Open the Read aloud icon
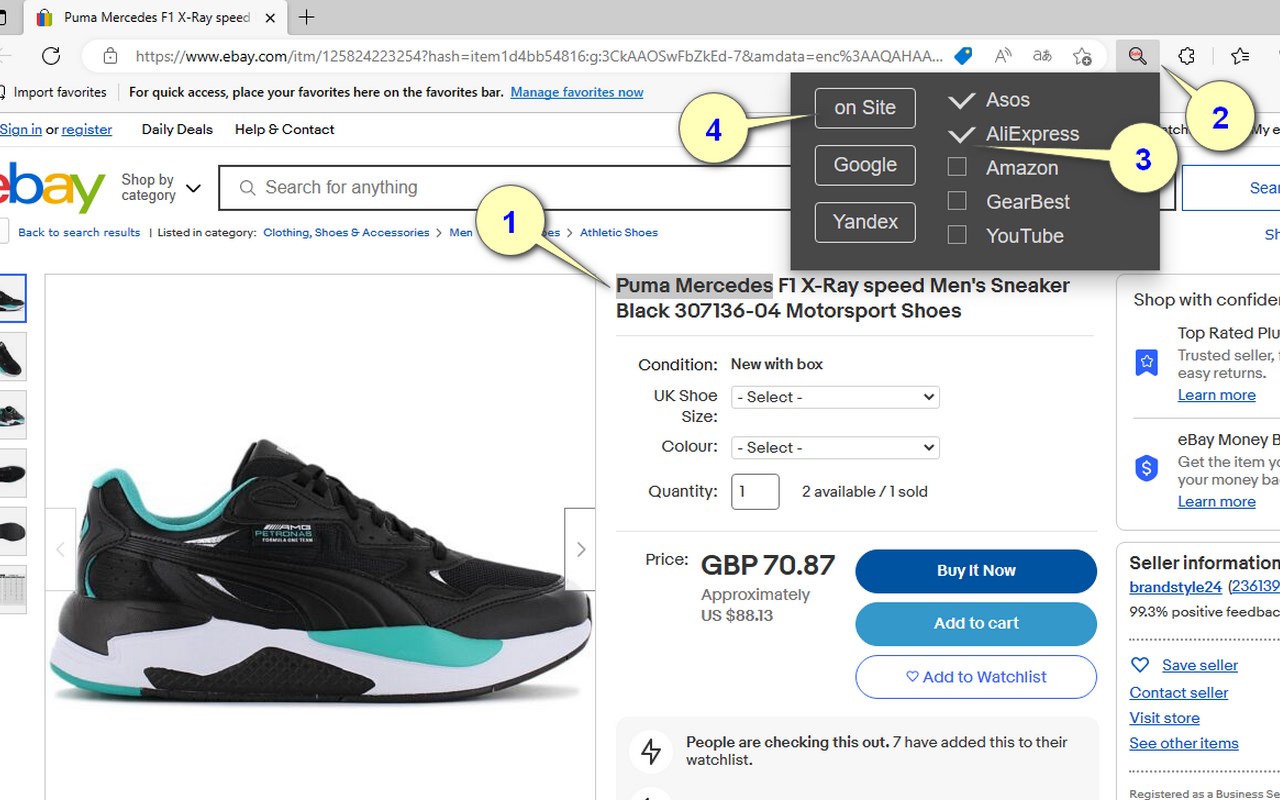The image size is (1280, 800). 1003,56
